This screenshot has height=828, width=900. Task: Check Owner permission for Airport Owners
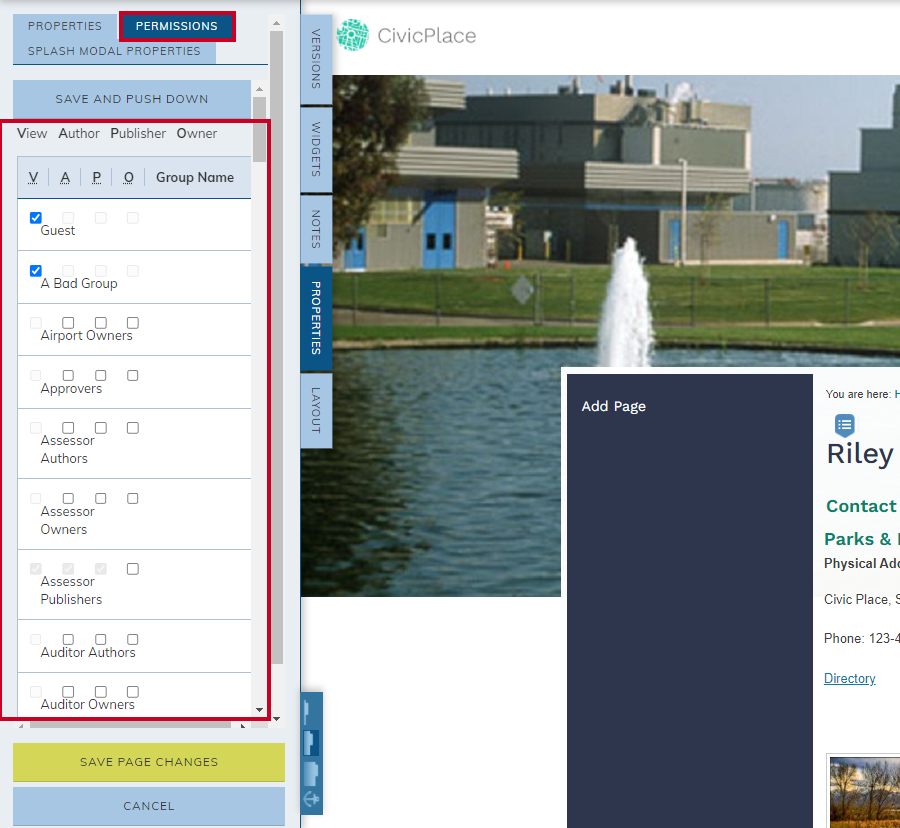[x=133, y=323]
